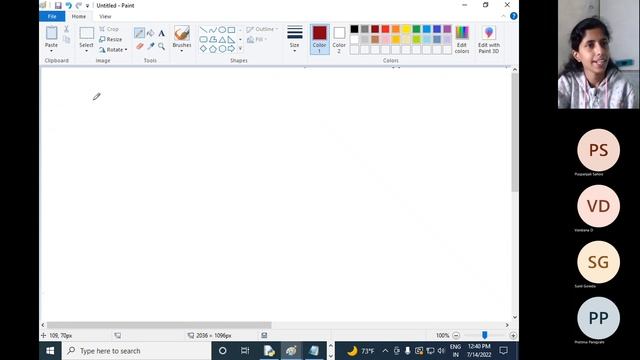This screenshot has height=360, width=640.
Task: Open the shape Fill dropdown
Action: tap(257, 40)
